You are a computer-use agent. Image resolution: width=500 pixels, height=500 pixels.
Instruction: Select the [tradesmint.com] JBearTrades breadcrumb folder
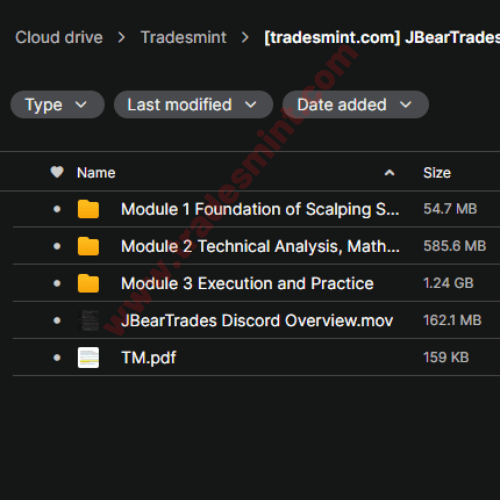coord(382,37)
